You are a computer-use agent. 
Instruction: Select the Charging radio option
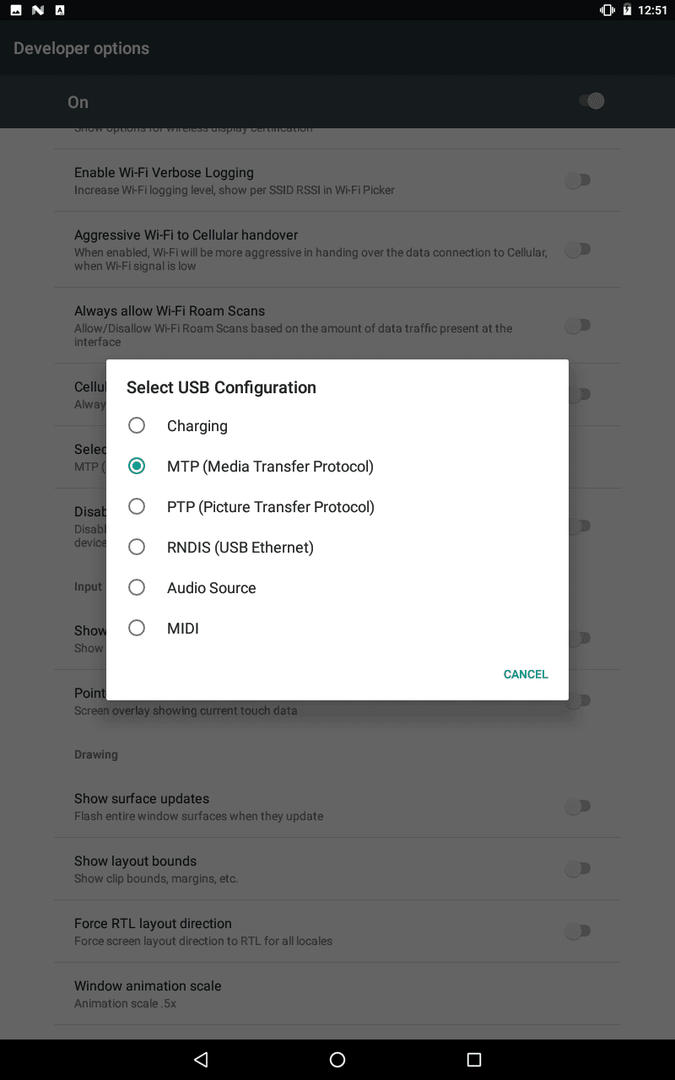coord(338,426)
